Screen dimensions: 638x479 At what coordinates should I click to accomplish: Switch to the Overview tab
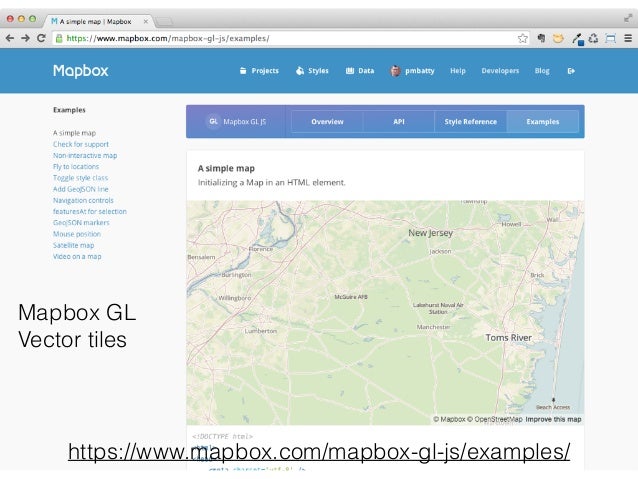(x=327, y=122)
